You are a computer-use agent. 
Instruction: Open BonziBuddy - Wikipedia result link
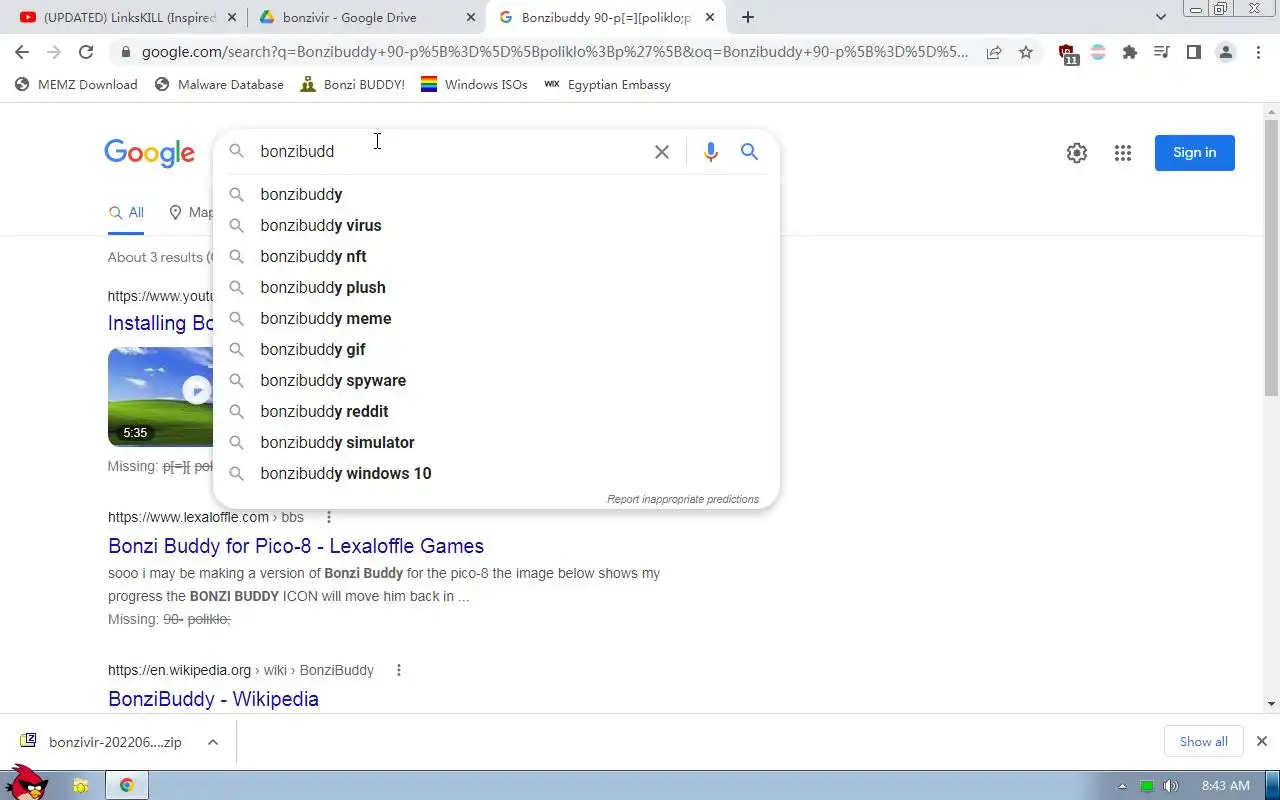213,699
